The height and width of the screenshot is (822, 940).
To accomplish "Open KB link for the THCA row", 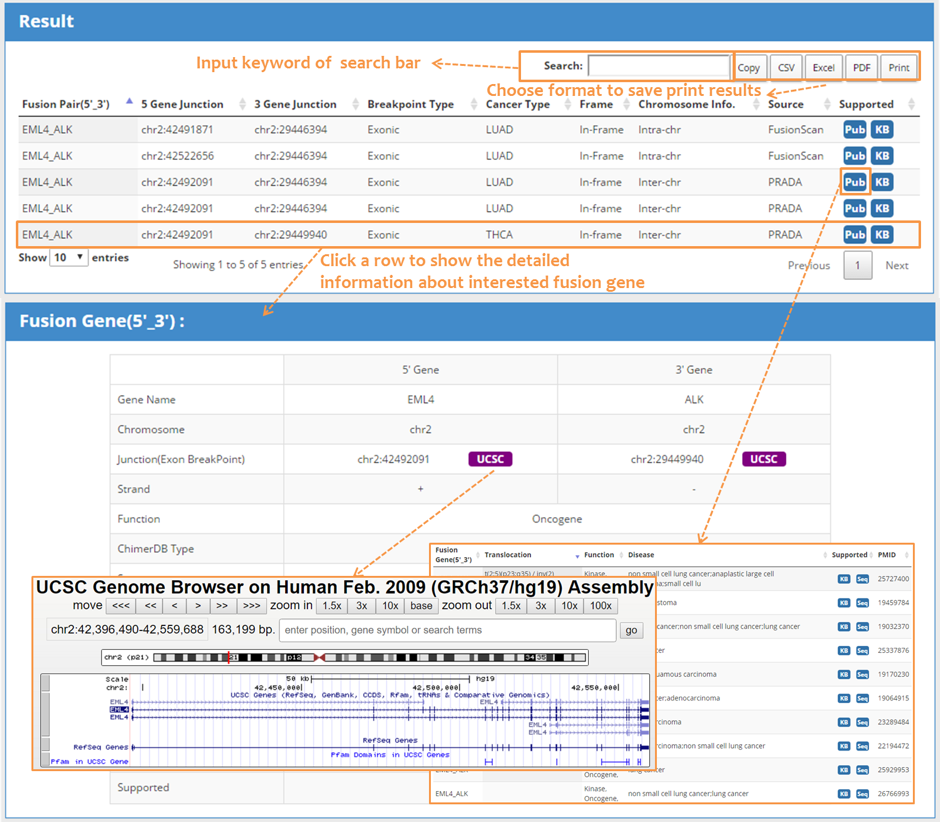I will tap(882, 234).
